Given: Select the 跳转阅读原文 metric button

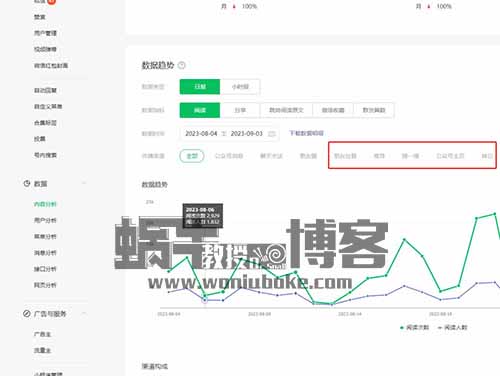Looking at the screenshot, I should 286,110.
